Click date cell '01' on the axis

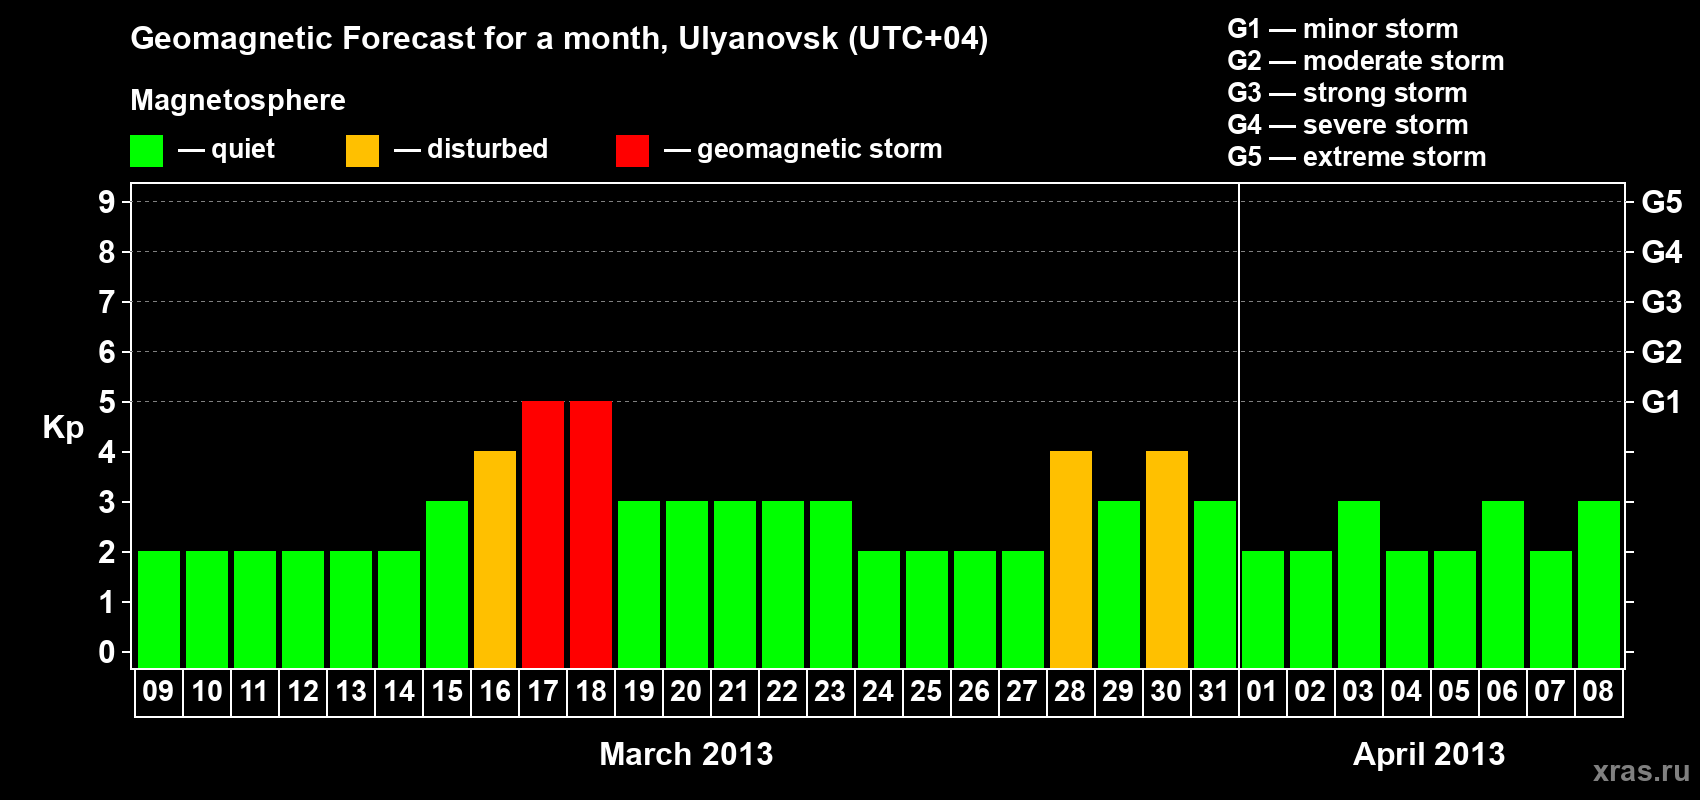click(x=1263, y=692)
